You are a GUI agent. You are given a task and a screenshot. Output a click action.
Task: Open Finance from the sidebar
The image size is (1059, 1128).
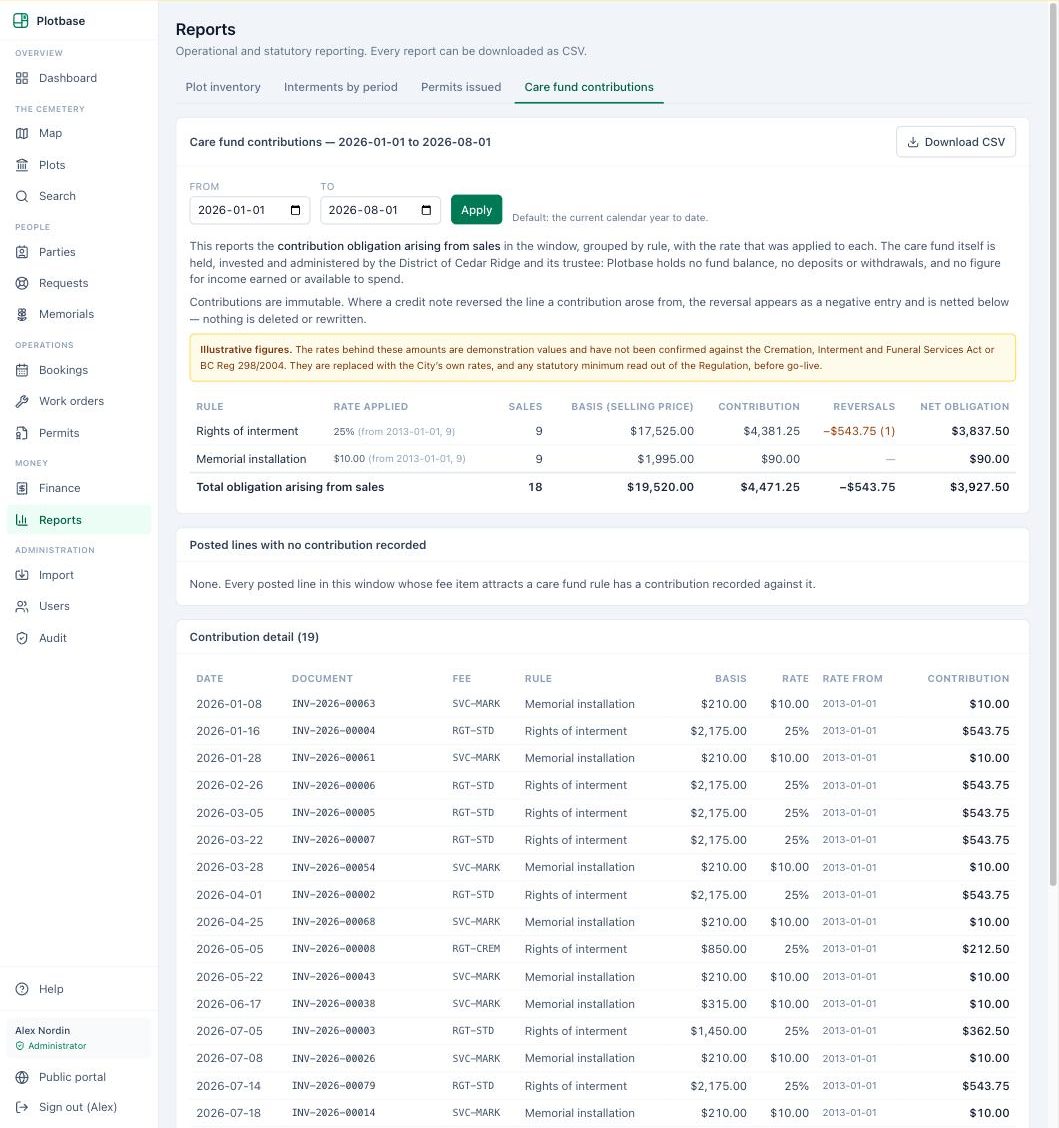[x=78, y=488]
